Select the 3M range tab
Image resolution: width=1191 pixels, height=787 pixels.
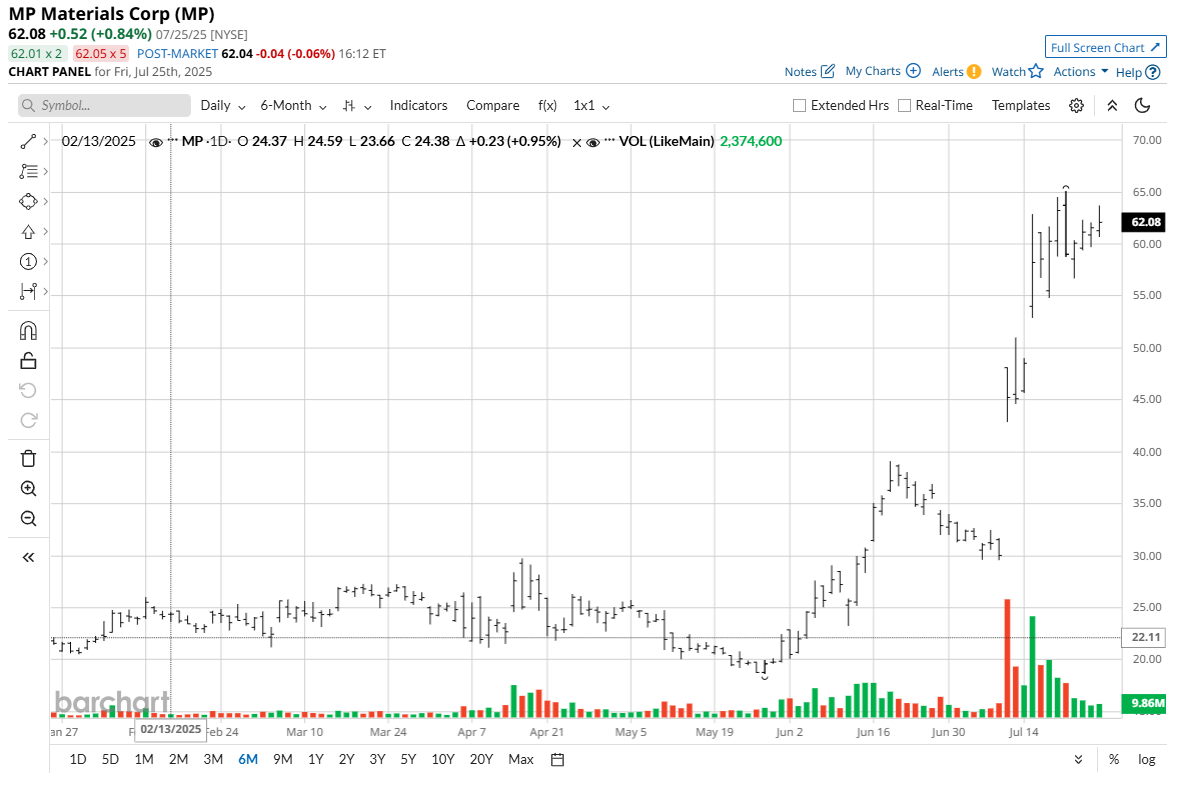point(213,760)
